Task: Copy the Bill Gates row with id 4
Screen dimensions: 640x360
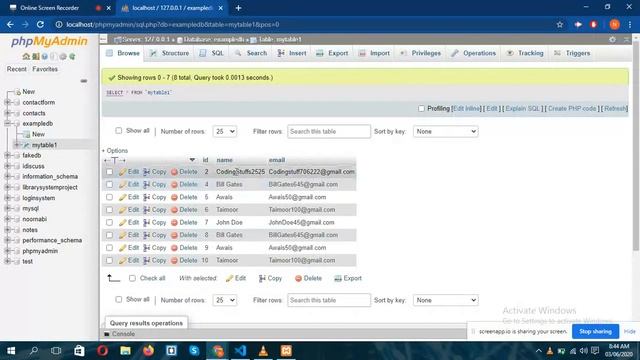Action: click(155, 184)
